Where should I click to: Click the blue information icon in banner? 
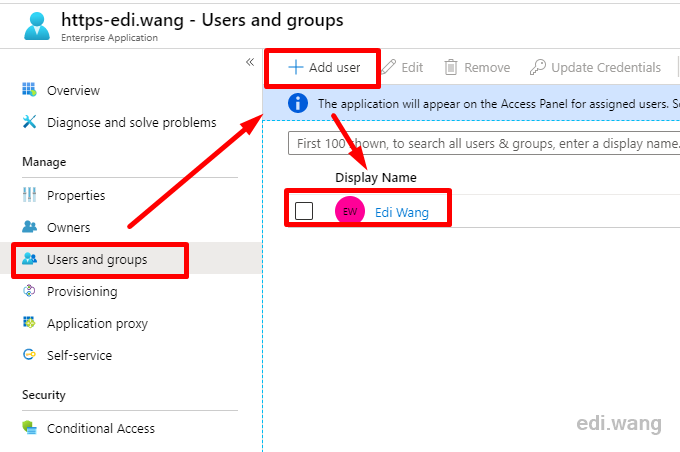298,103
